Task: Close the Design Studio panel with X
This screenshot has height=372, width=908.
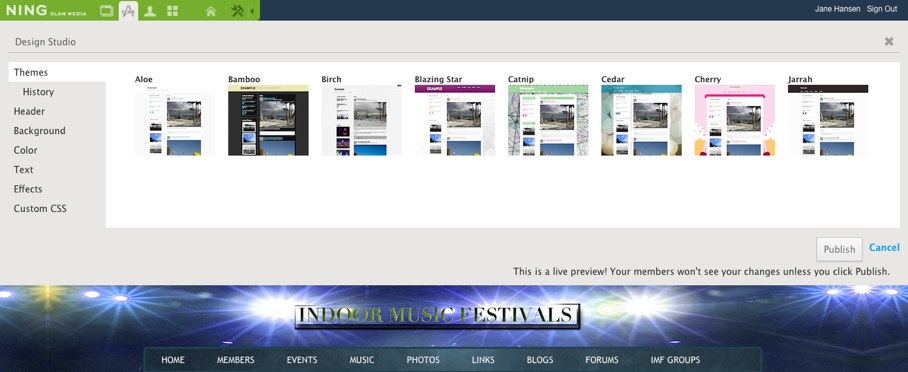Action: coord(889,42)
